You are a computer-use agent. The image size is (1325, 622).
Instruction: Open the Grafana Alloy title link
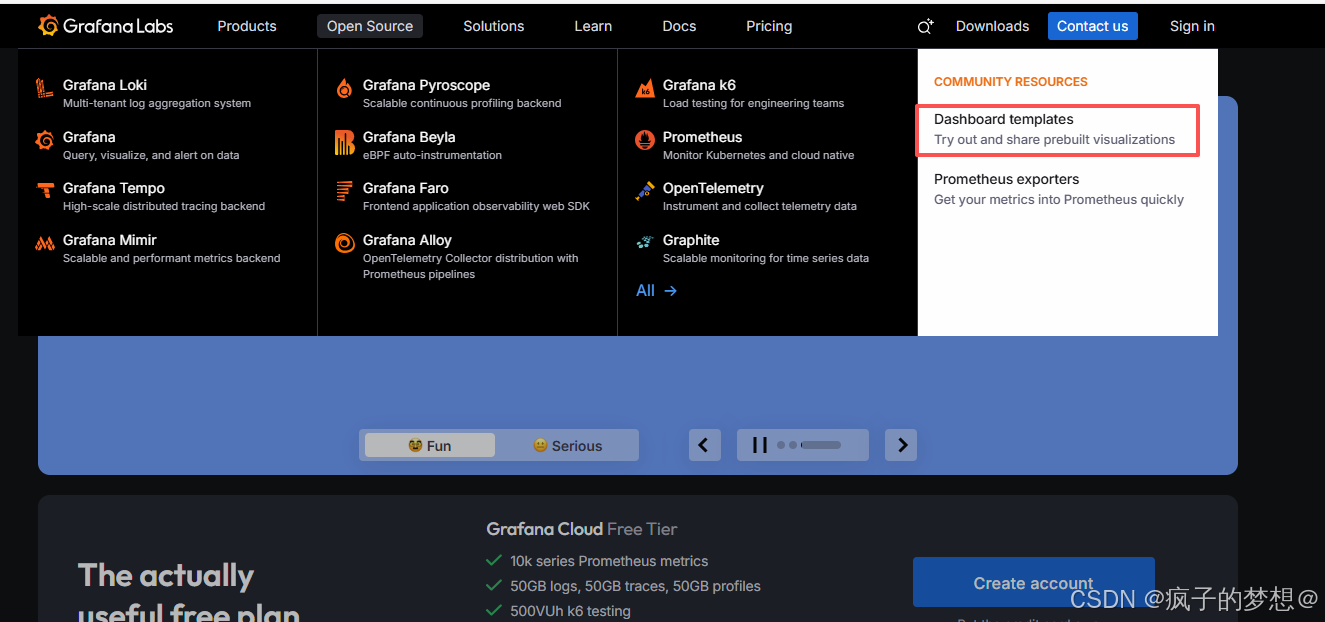[408, 240]
